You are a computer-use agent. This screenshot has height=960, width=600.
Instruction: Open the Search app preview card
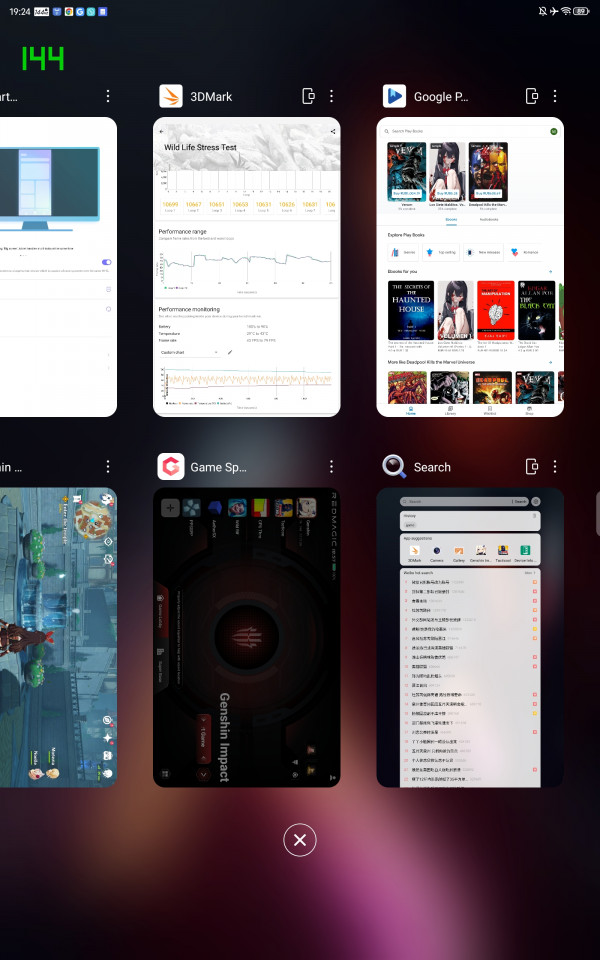(470, 637)
